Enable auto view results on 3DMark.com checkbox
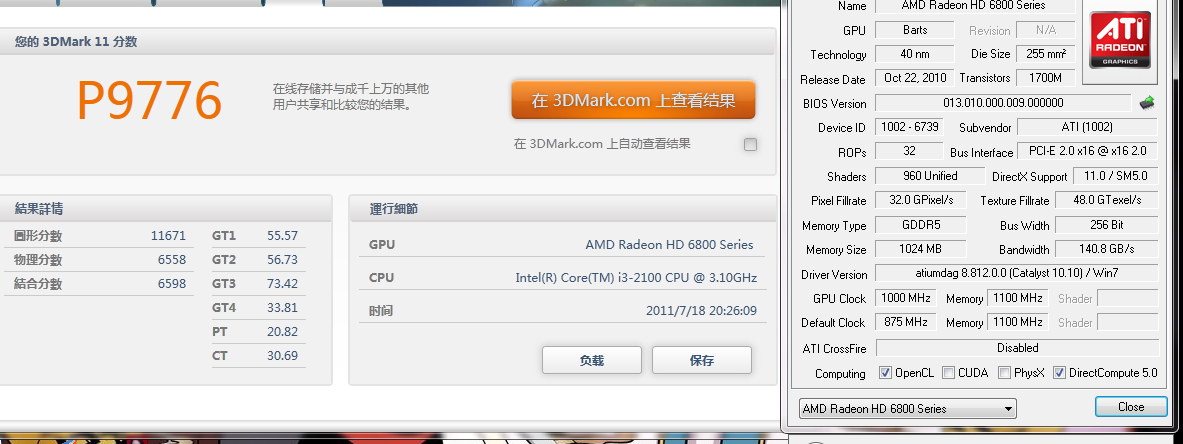This screenshot has width=1183, height=444. click(x=750, y=144)
